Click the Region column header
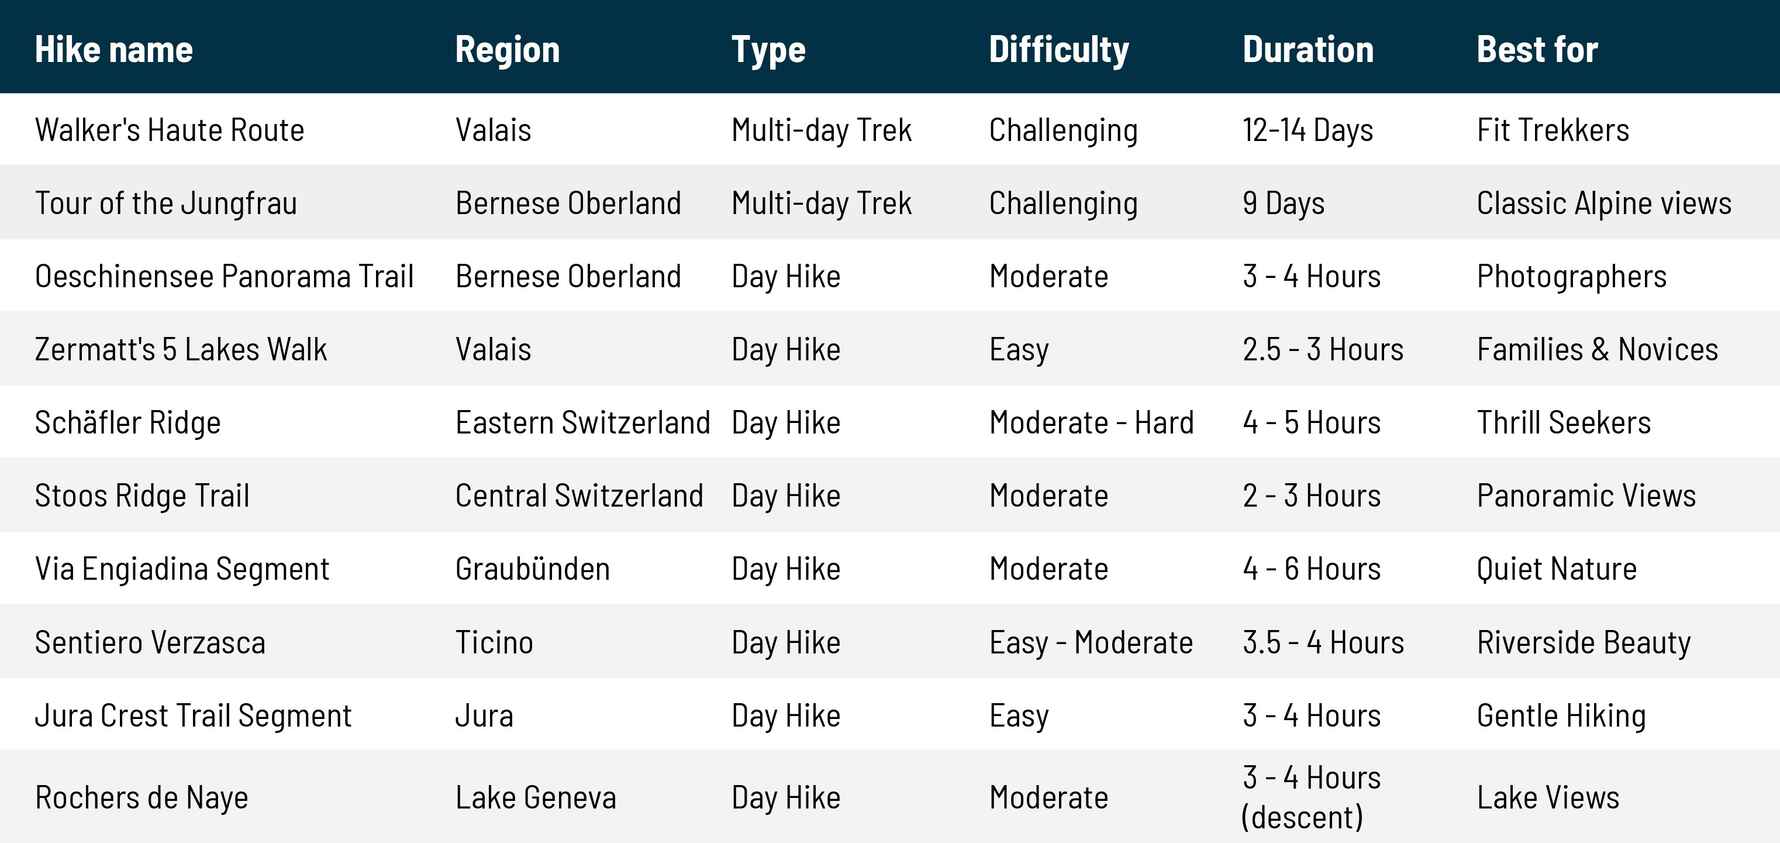 pos(507,49)
